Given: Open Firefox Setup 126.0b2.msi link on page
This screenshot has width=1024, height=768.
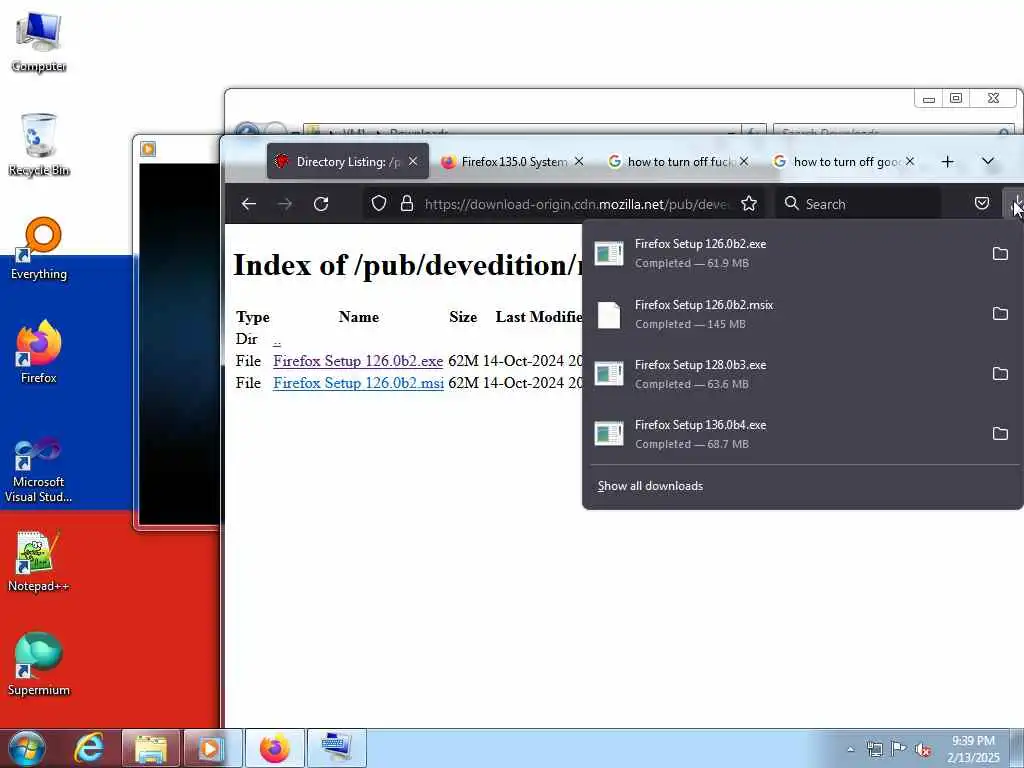Looking at the screenshot, I should click(x=358, y=383).
